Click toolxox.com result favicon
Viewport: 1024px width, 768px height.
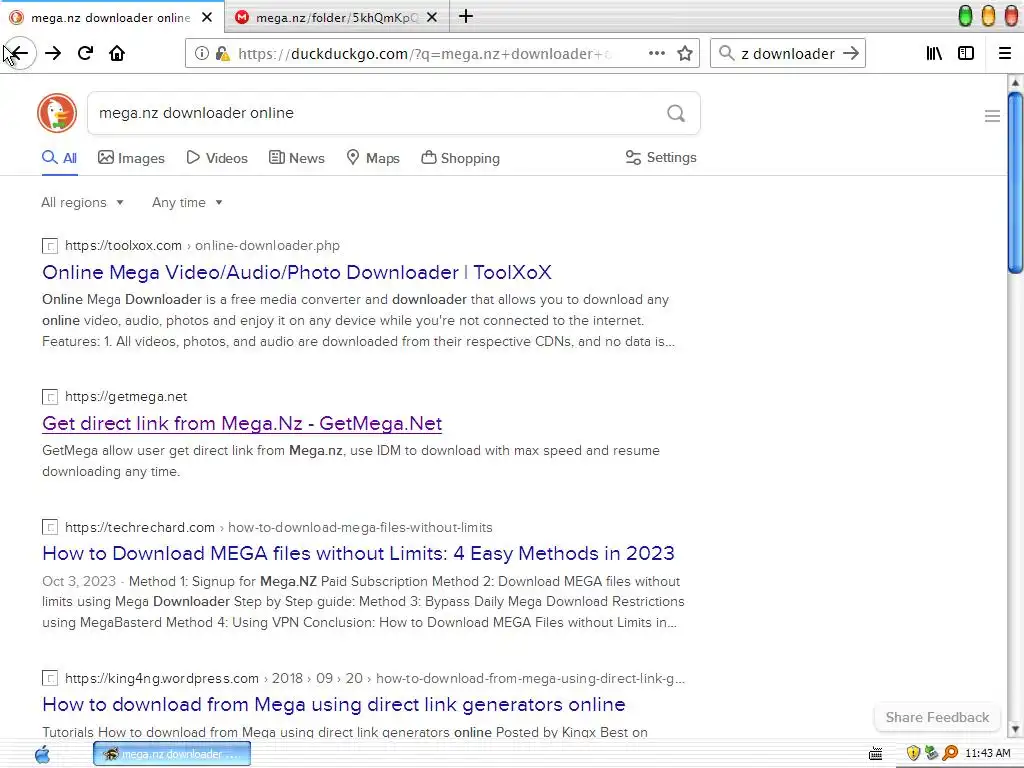click(50, 246)
